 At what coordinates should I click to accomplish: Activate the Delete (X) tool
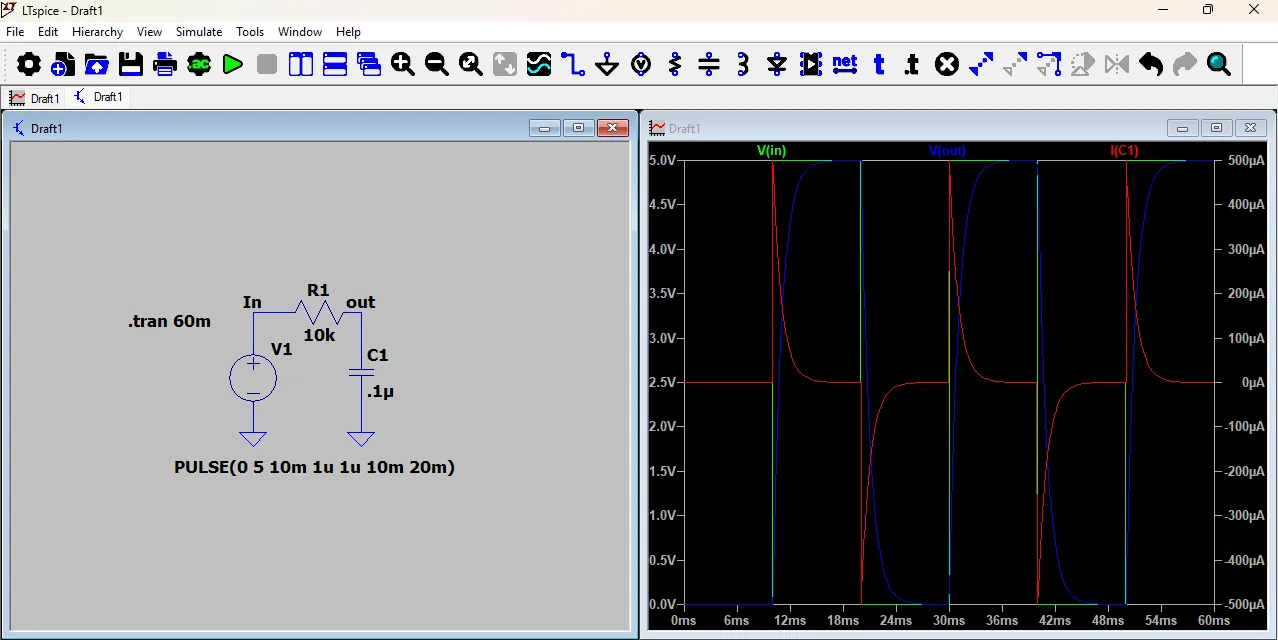(x=947, y=65)
